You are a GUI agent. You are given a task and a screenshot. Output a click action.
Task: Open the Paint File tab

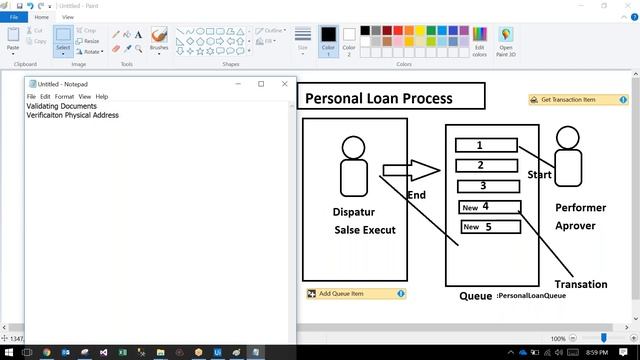tap(14, 17)
